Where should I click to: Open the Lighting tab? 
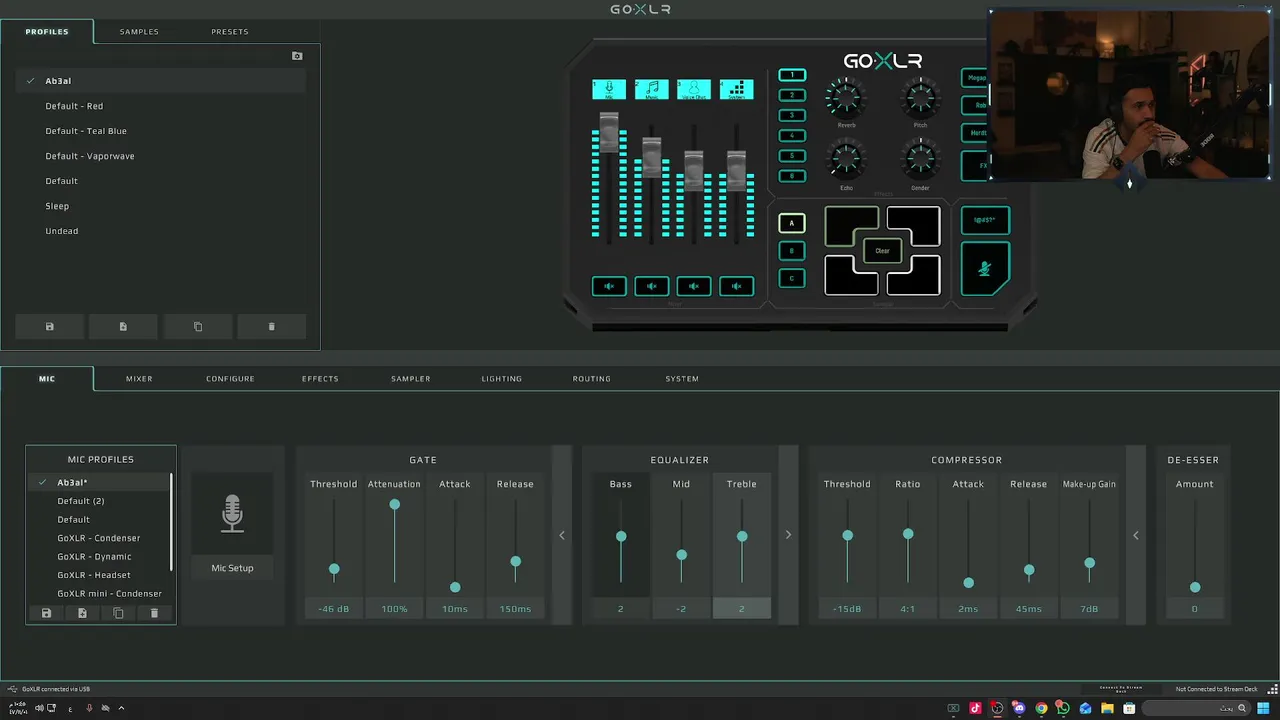[x=501, y=379]
